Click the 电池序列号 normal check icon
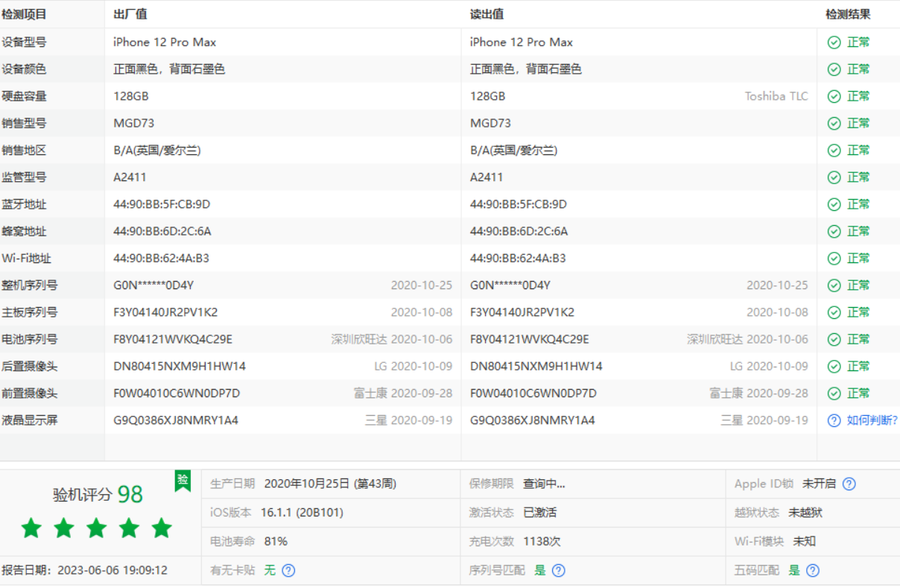 (x=834, y=339)
